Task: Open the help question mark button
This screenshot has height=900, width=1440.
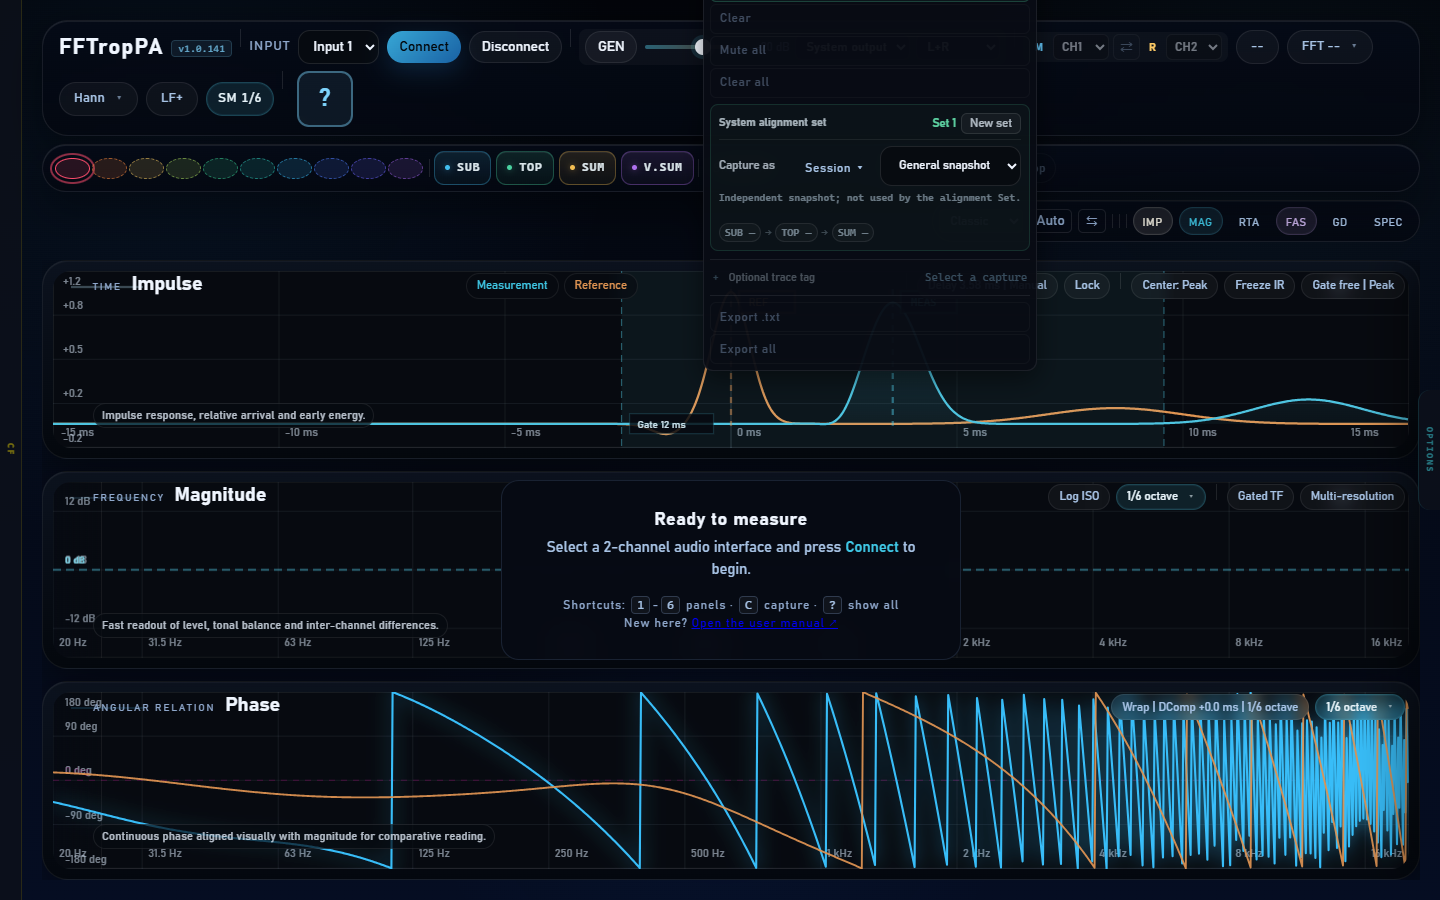Action: pos(325,99)
